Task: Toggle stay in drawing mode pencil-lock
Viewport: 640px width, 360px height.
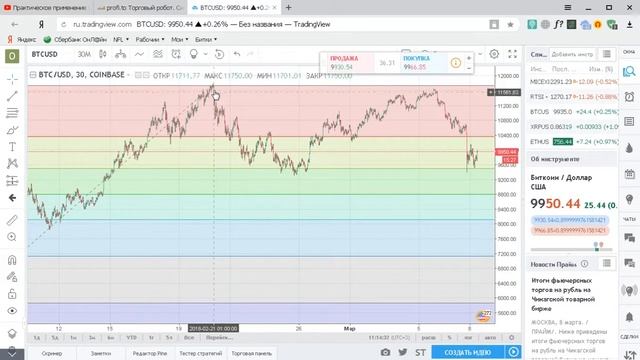Action: tap(12, 277)
